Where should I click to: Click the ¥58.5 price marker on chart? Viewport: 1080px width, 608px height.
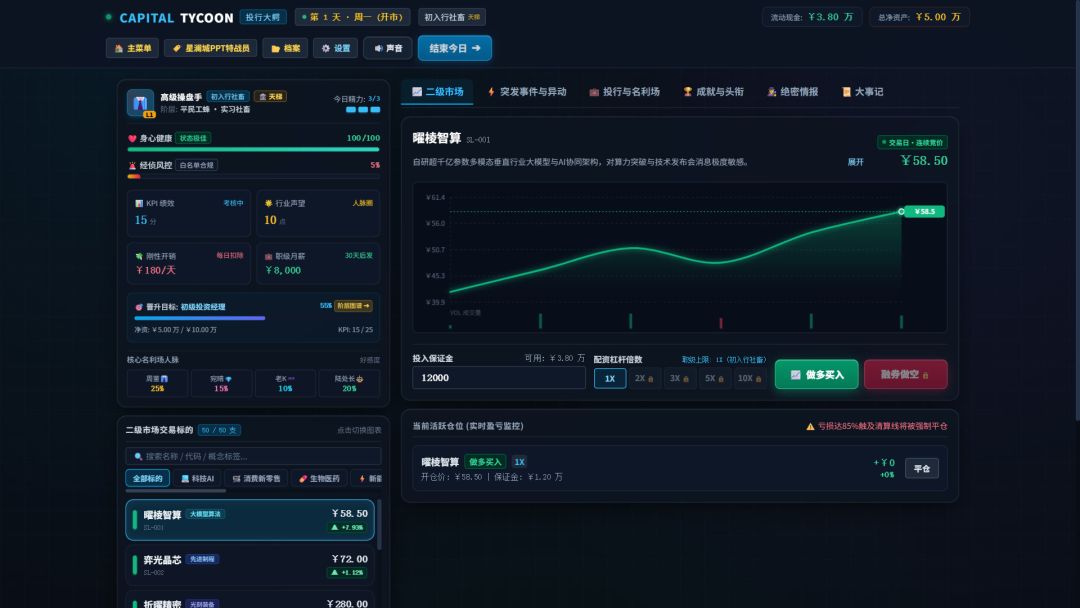[924, 211]
